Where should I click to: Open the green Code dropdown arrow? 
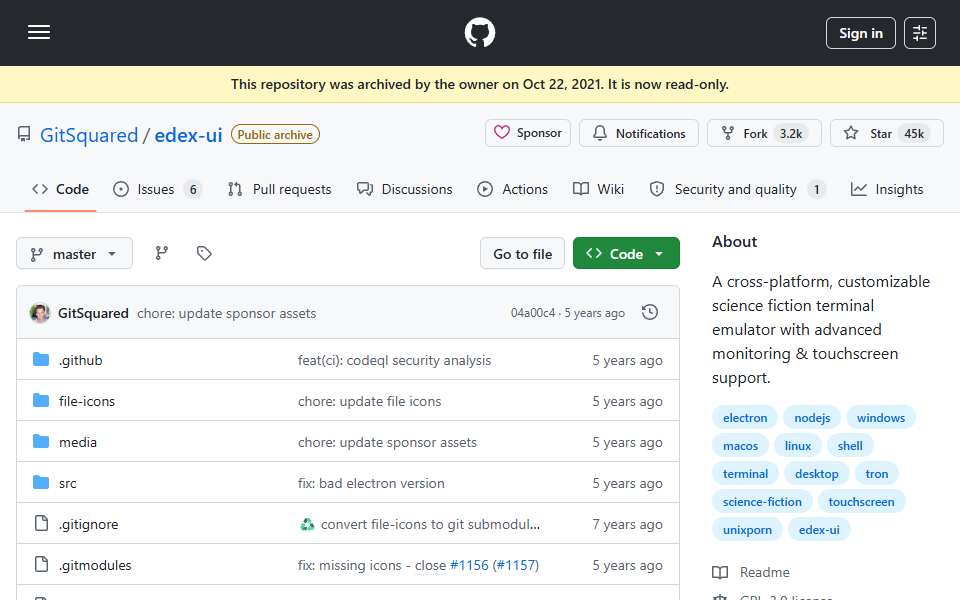[659, 253]
